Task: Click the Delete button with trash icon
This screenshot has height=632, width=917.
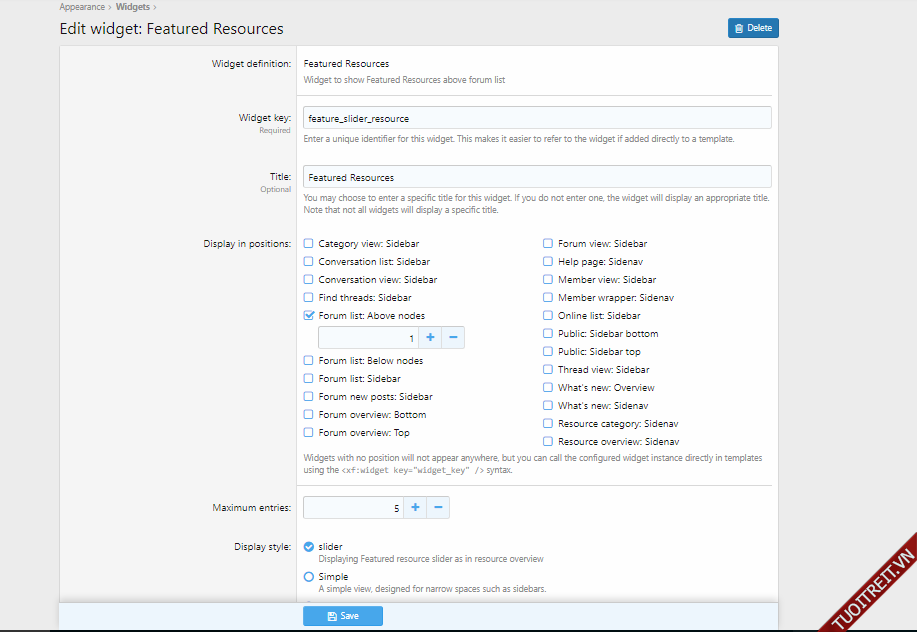Action: 752,28
